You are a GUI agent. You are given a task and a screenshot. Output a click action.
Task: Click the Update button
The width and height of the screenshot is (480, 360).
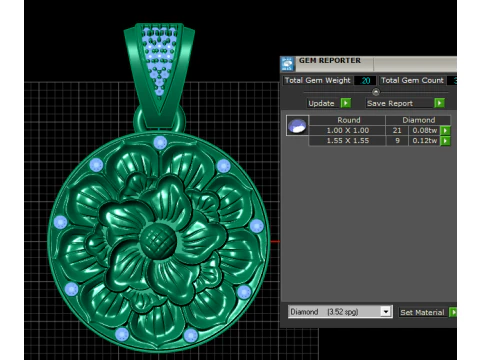[x=321, y=103]
